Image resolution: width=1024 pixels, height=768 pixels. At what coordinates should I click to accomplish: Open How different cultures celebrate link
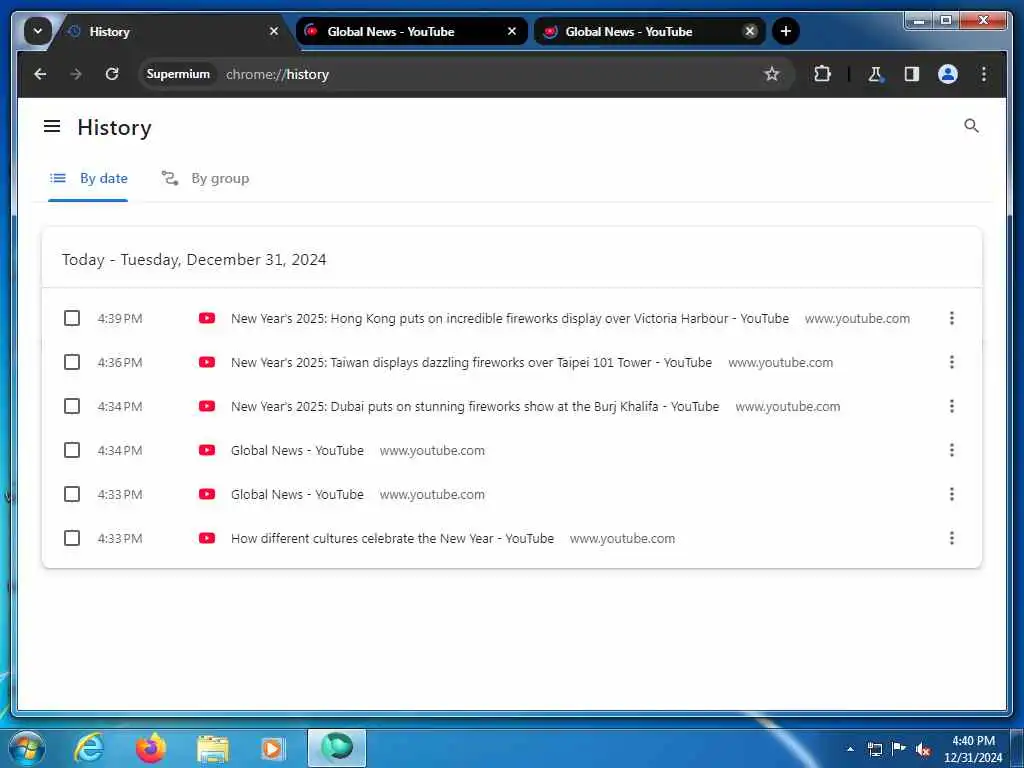[392, 538]
